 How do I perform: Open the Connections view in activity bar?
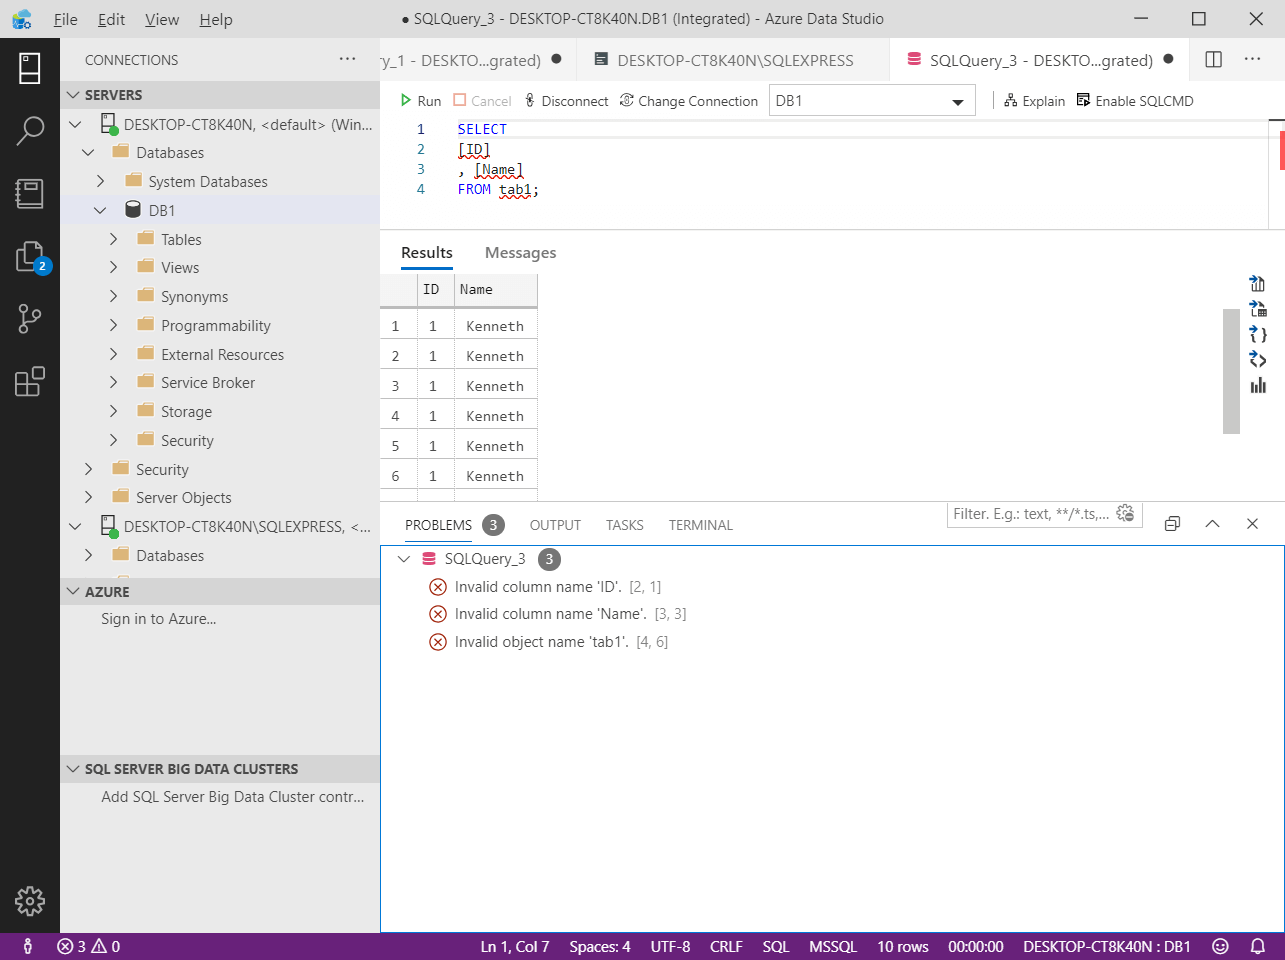30,68
